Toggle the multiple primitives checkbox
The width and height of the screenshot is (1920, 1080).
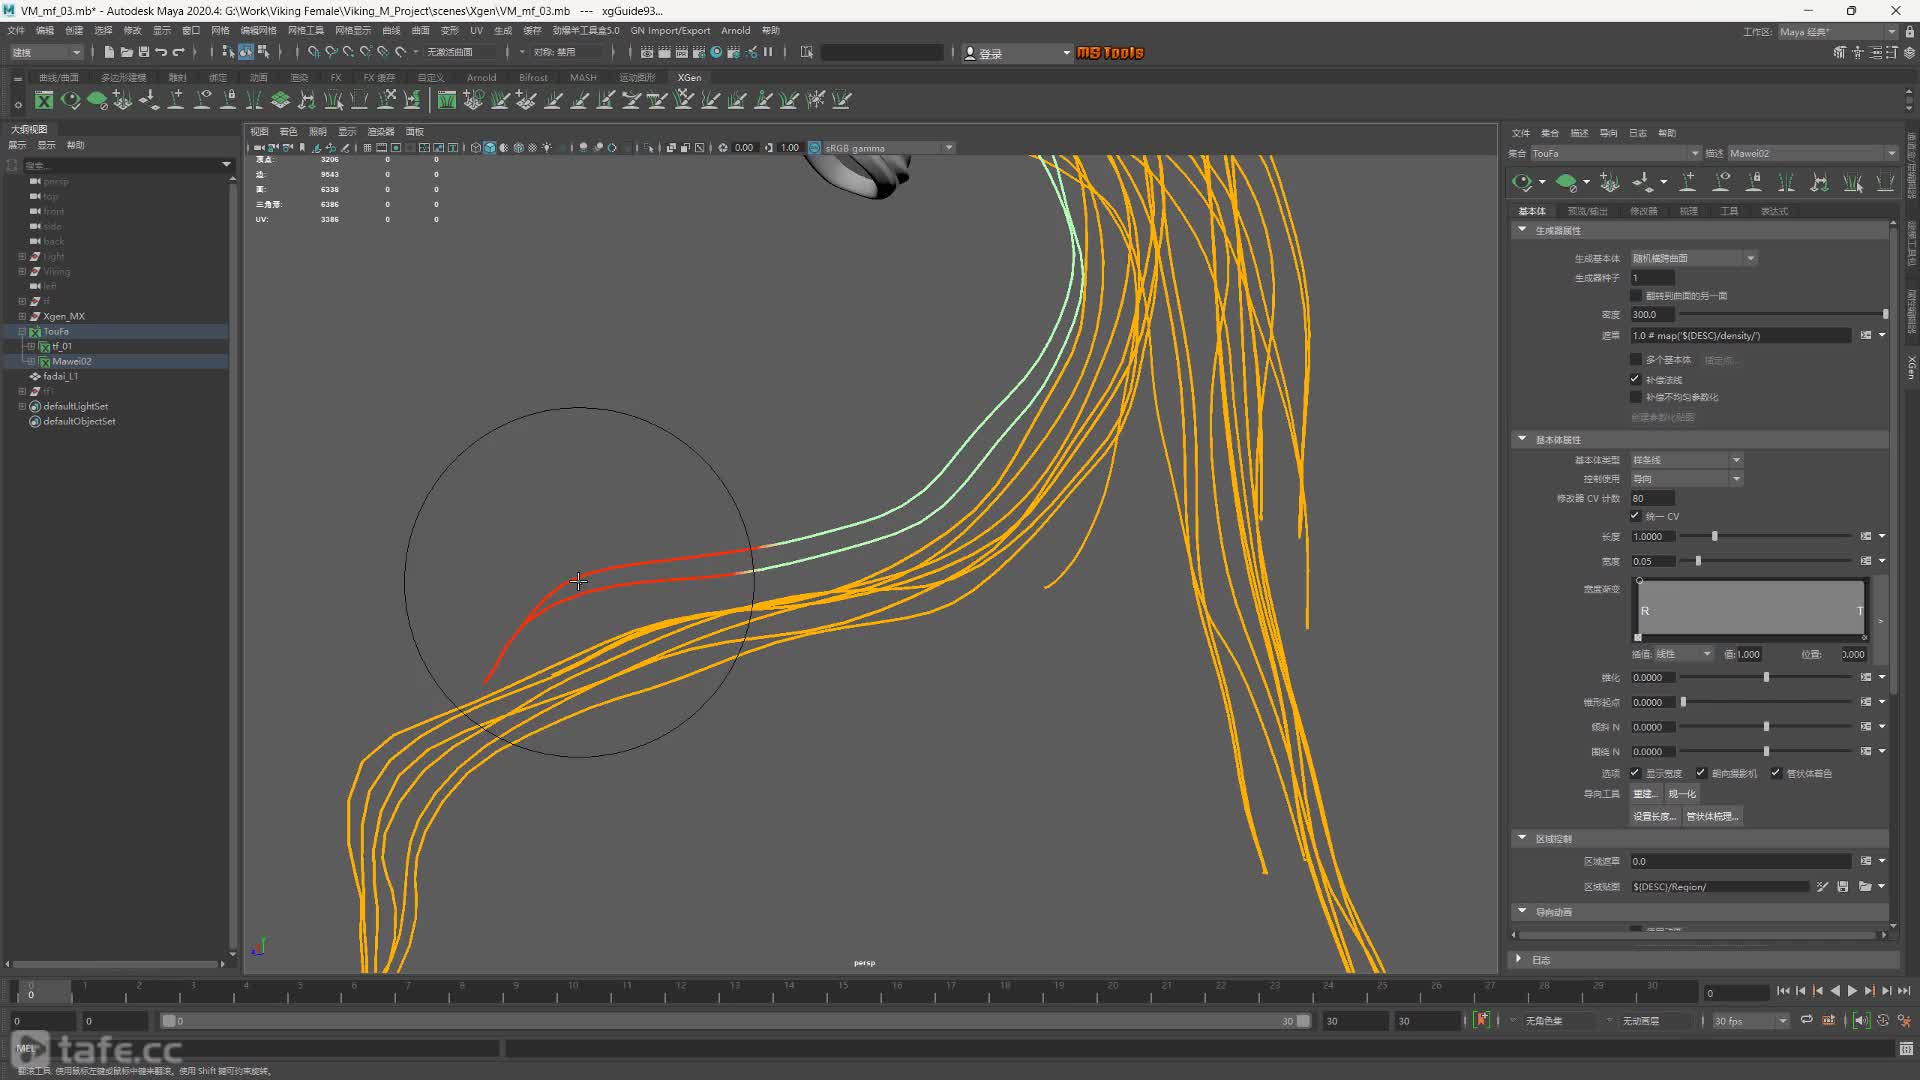tap(1636, 360)
